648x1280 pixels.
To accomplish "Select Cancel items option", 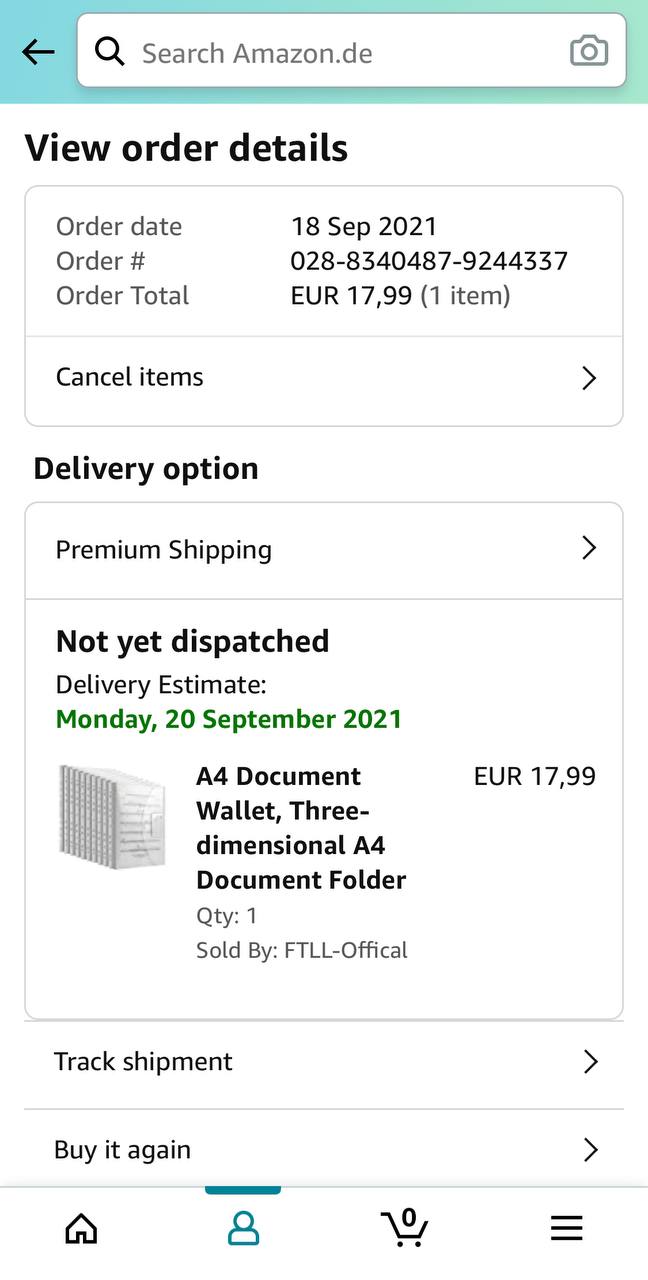I will coord(130,377).
